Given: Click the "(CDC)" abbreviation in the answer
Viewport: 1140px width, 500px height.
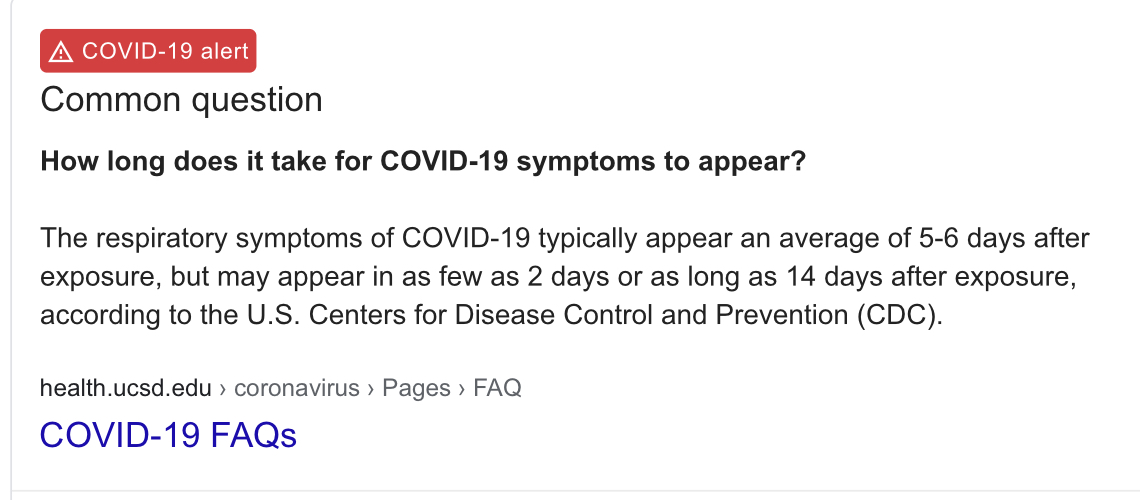Looking at the screenshot, I should (x=899, y=315).
